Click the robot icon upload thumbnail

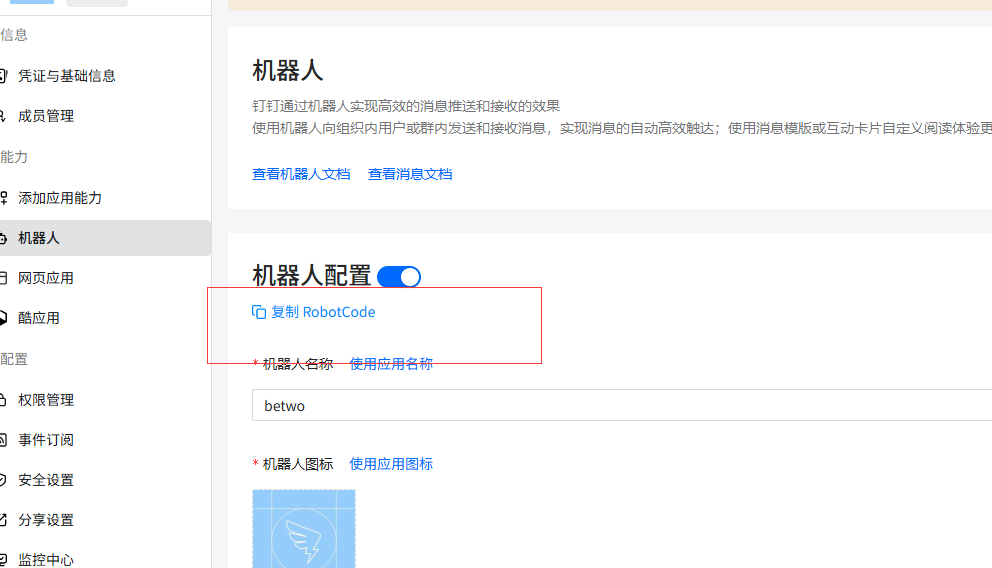[304, 529]
